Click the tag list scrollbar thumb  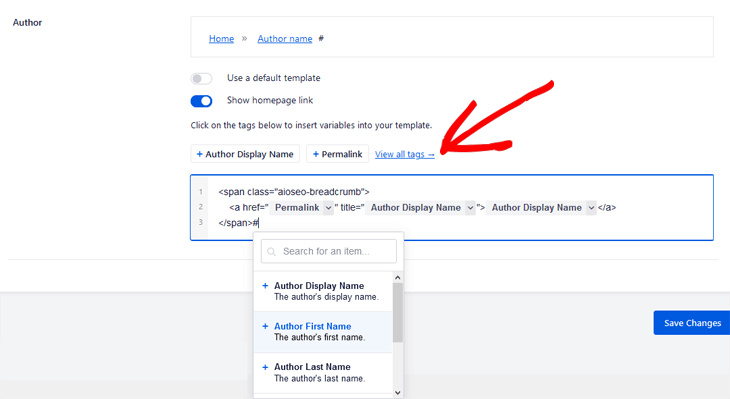point(398,312)
